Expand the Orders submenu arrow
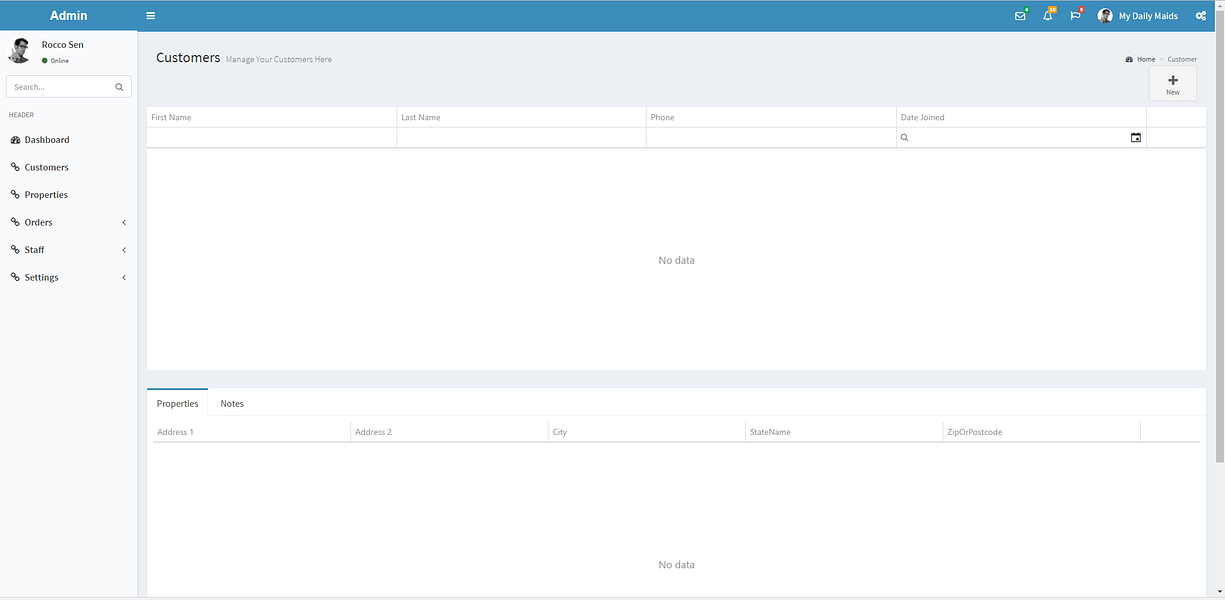The width and height of the screenshot is (1225, 600). 124,222
